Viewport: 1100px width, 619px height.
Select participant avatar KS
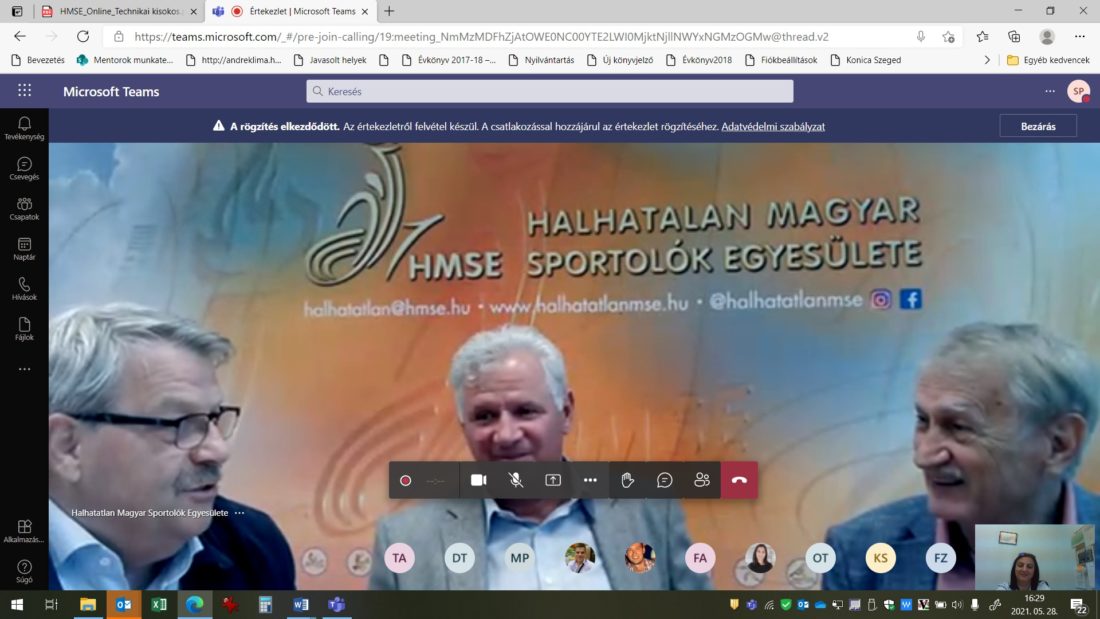tap(880, 558)
